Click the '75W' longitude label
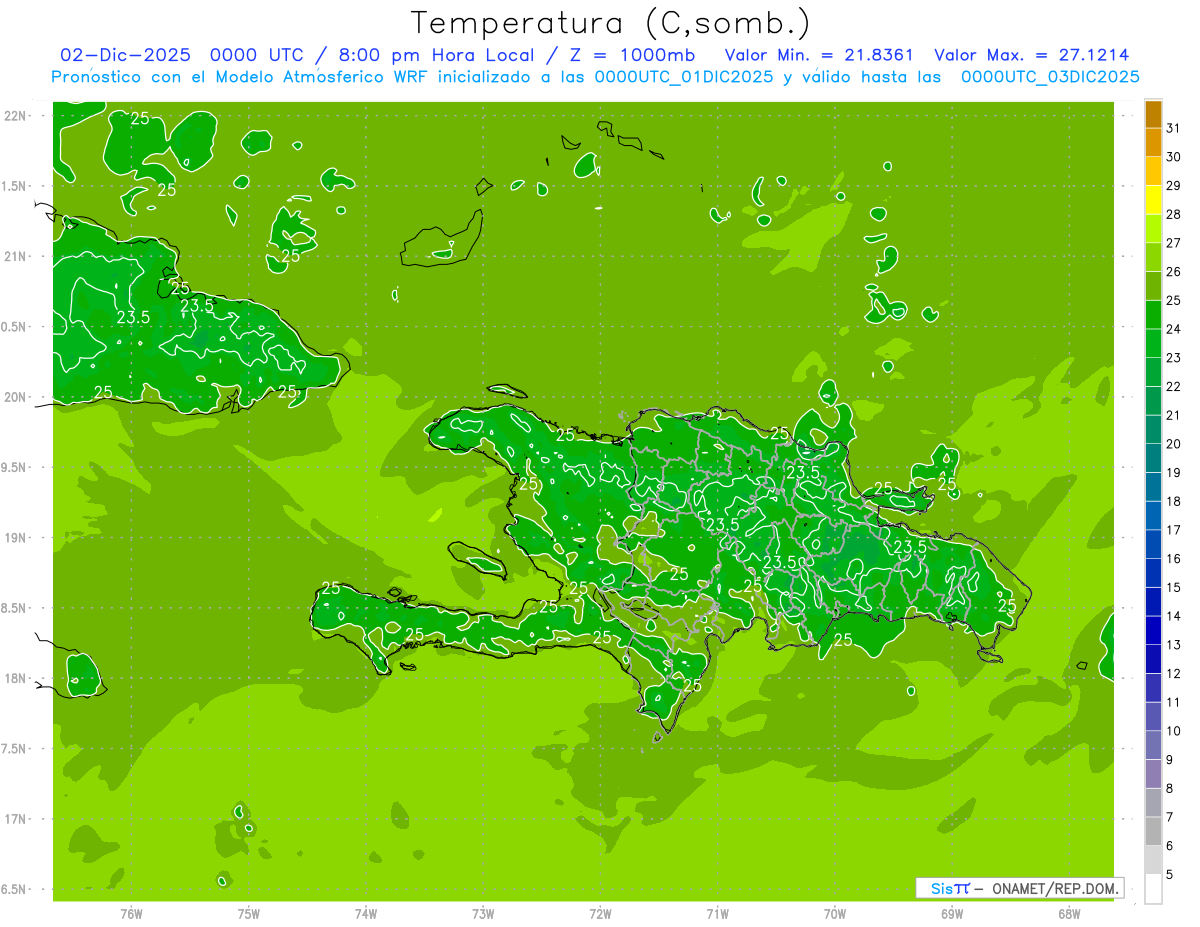 point(249,913)
